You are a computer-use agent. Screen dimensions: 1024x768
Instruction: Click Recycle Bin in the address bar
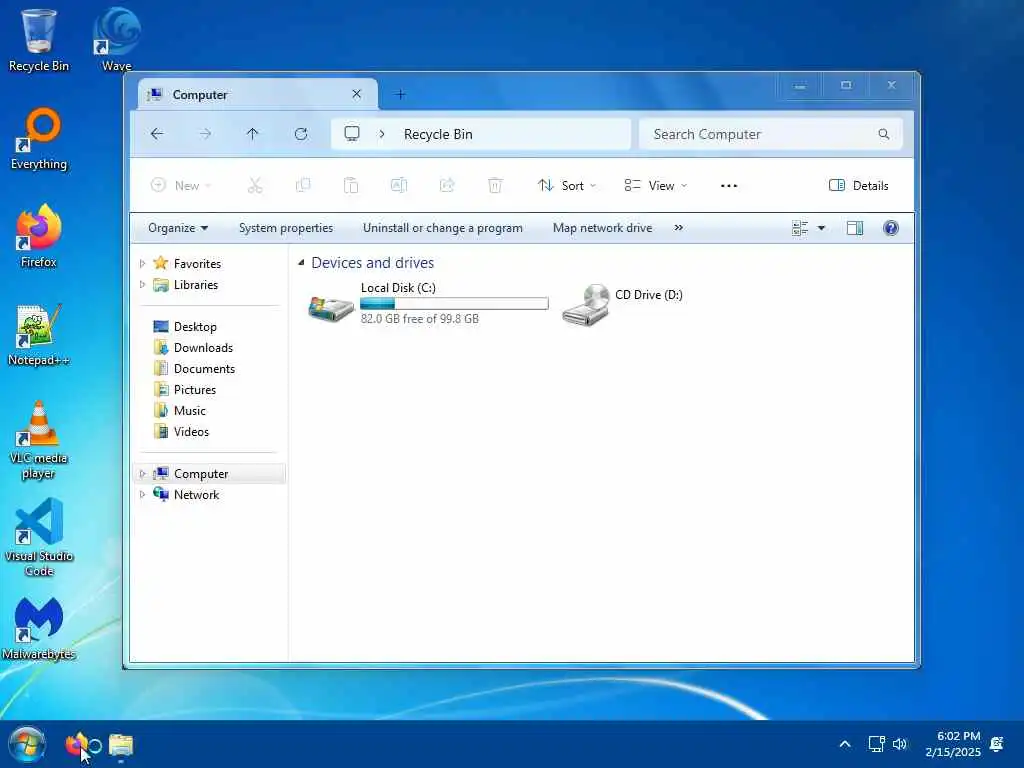click(x=438, y=134)
